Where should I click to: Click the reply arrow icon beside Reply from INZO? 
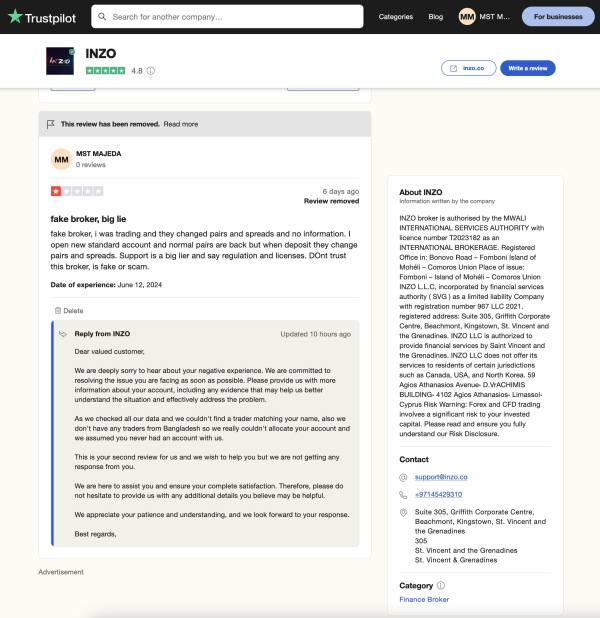coord(63,334)
